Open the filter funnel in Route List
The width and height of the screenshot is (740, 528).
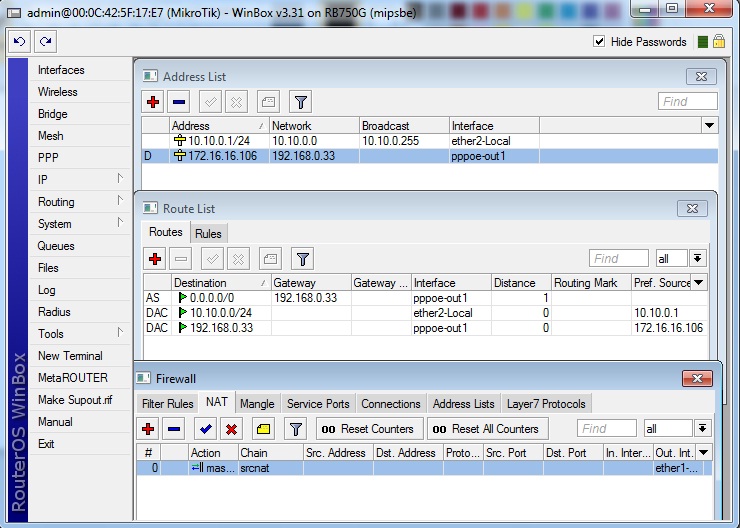[x=303, y=259]
